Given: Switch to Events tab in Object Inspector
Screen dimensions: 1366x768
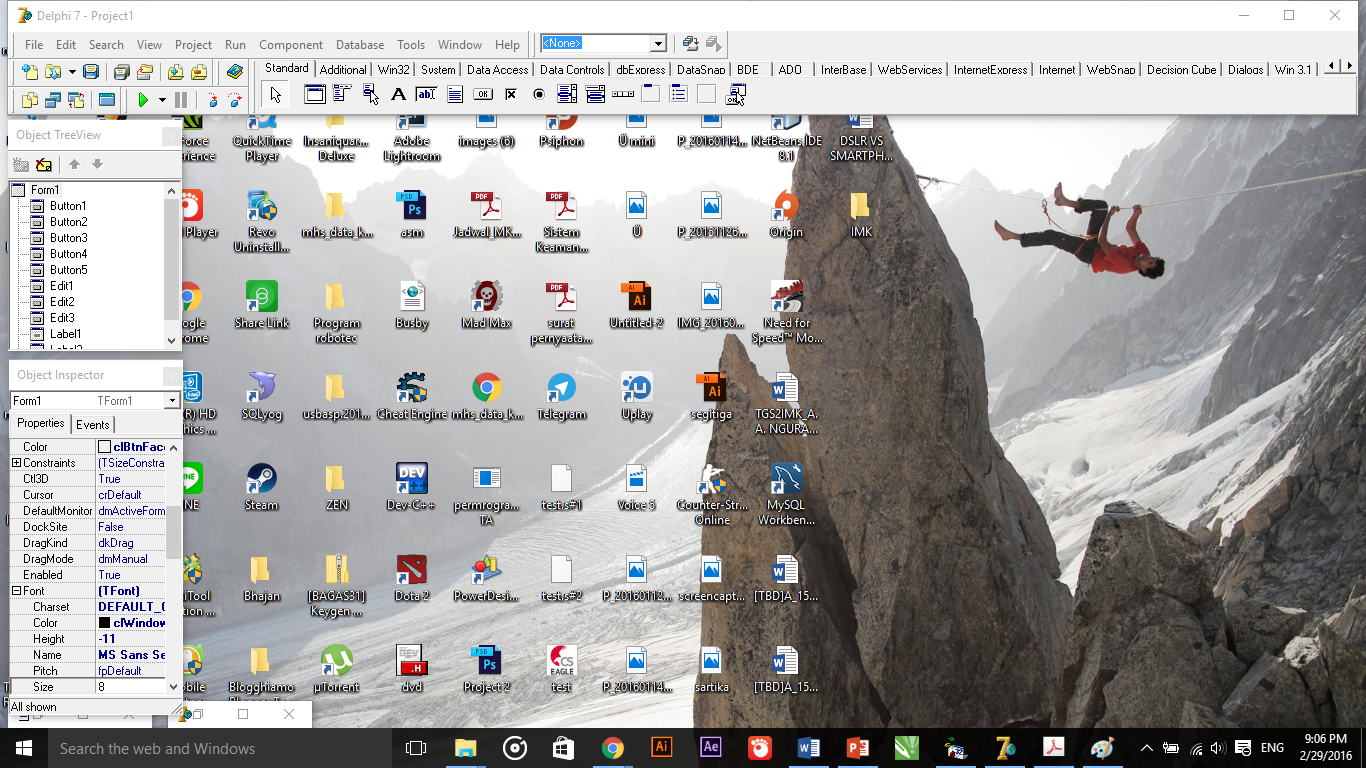Looking at the screenshot, I should (x=93, y=425).
